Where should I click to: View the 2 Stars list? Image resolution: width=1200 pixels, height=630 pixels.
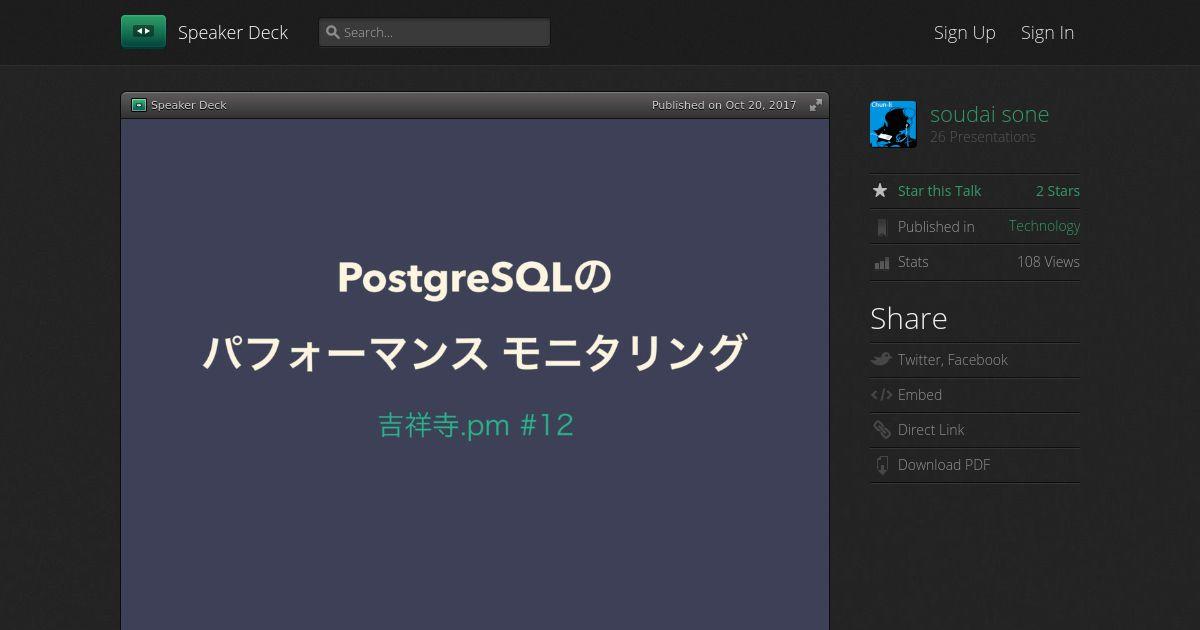(x=1057, y=191)
